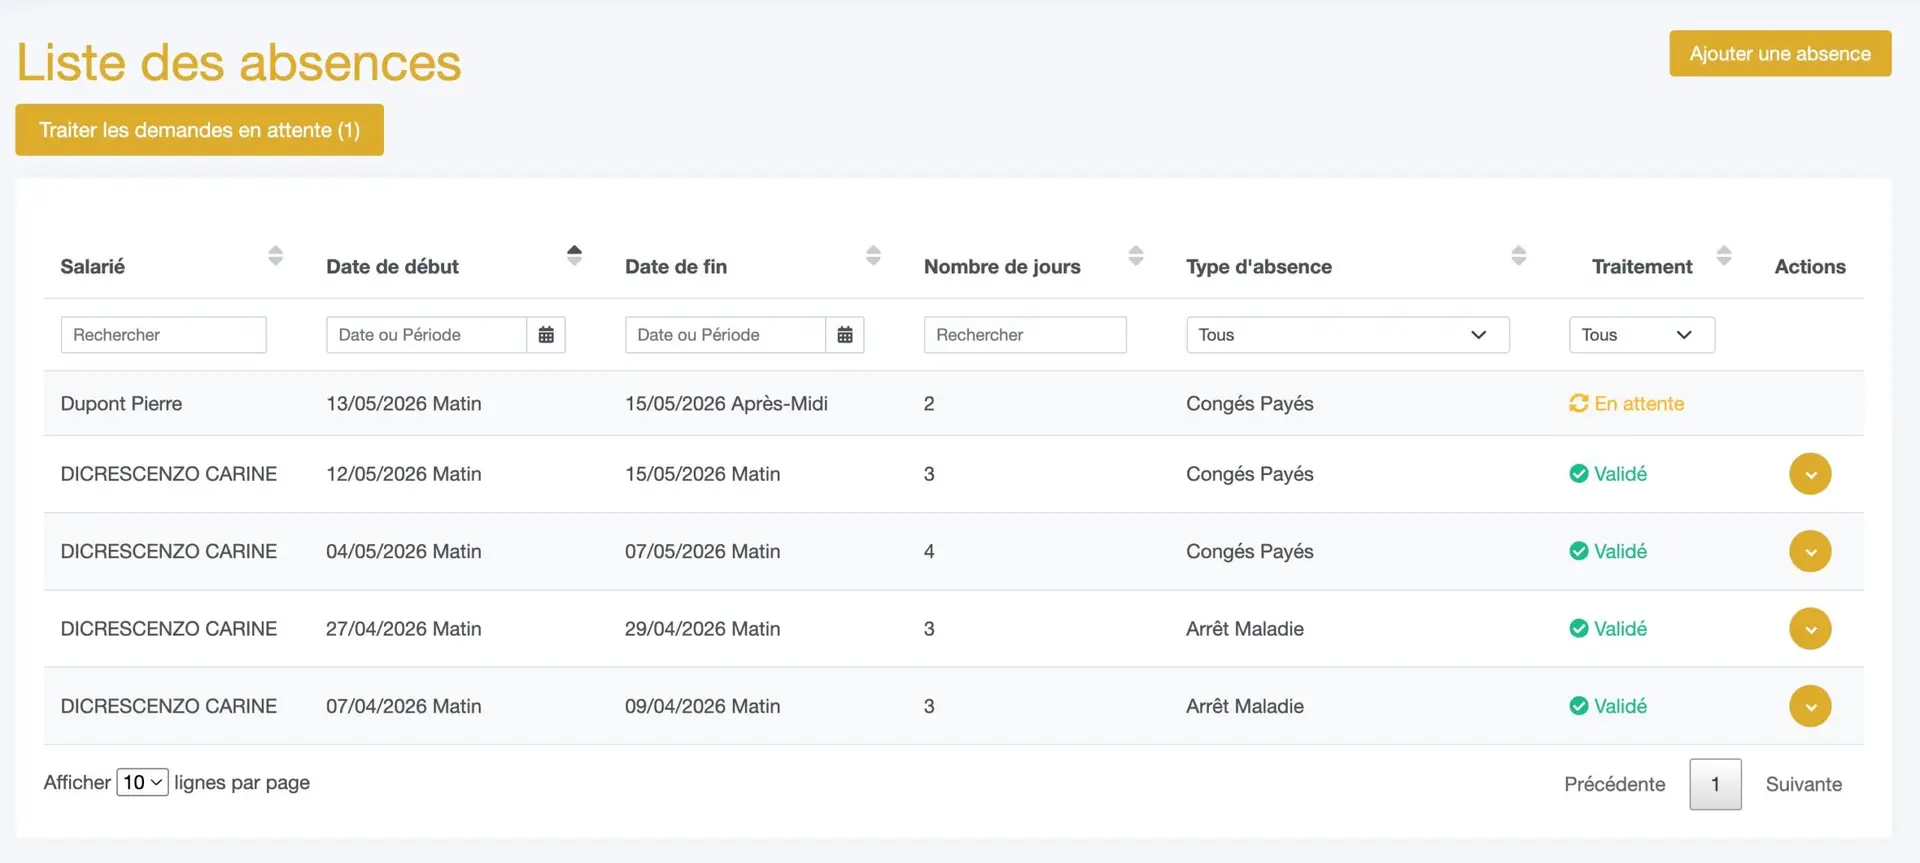Viewport: 1920px width, 863px height.
Task: Open actions menu for 07/04/2026 absence
Action: 1810,706
